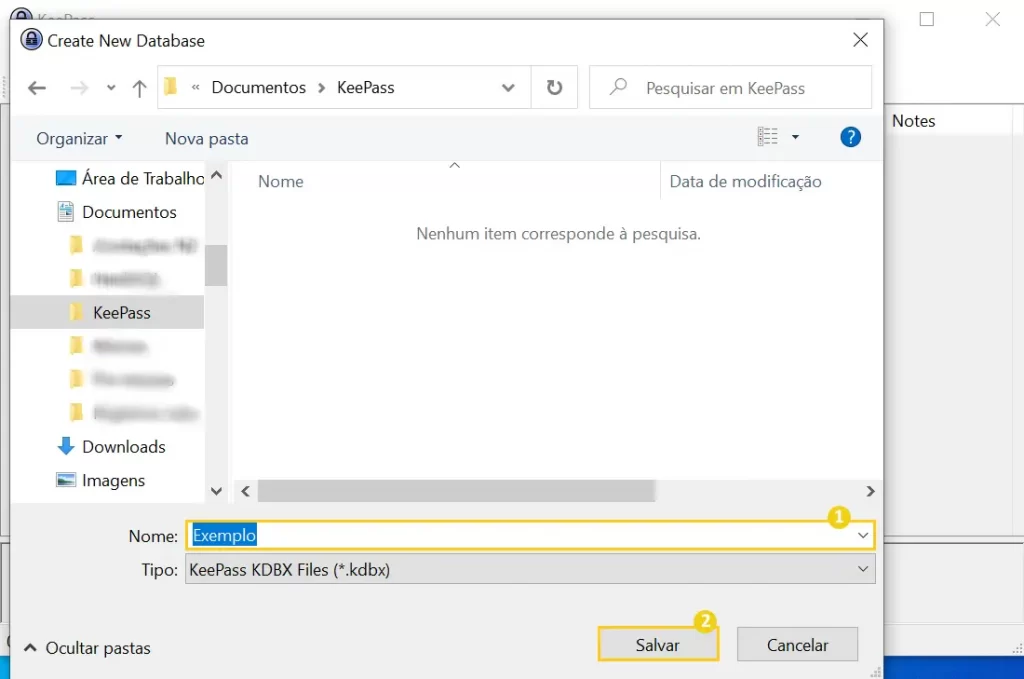Change the view layout icon
This screenshot has height=679, width=1024.
(x=768, y=136)
